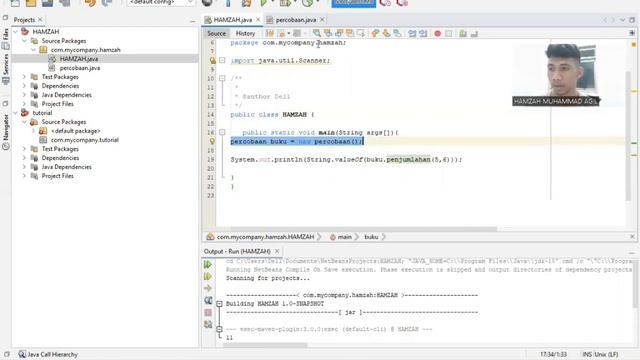Click Find Next Occurrence icon in editor toolbar
The image size is (640, 360).
(x=339, y=33)
